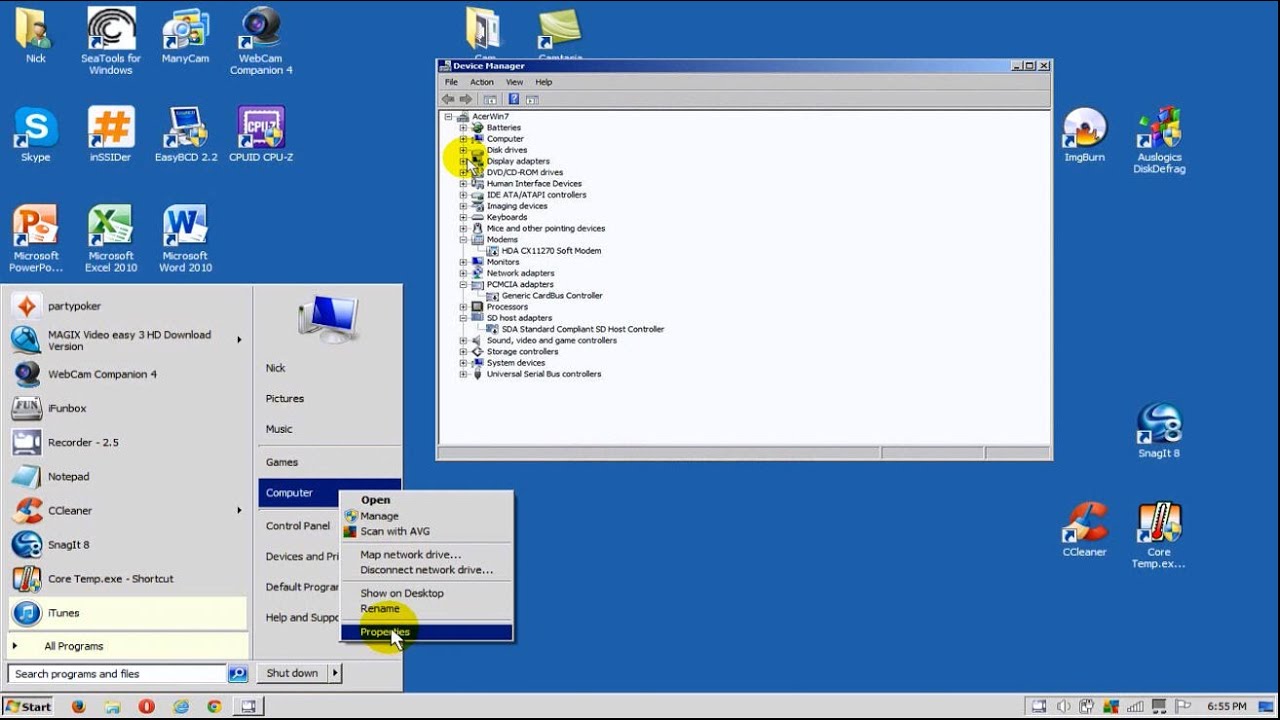The width and height of the screenshot is (1280, 720).
Task: Click Help question-mark icon in Device Manager toolbar
Action: pos(513,99)
